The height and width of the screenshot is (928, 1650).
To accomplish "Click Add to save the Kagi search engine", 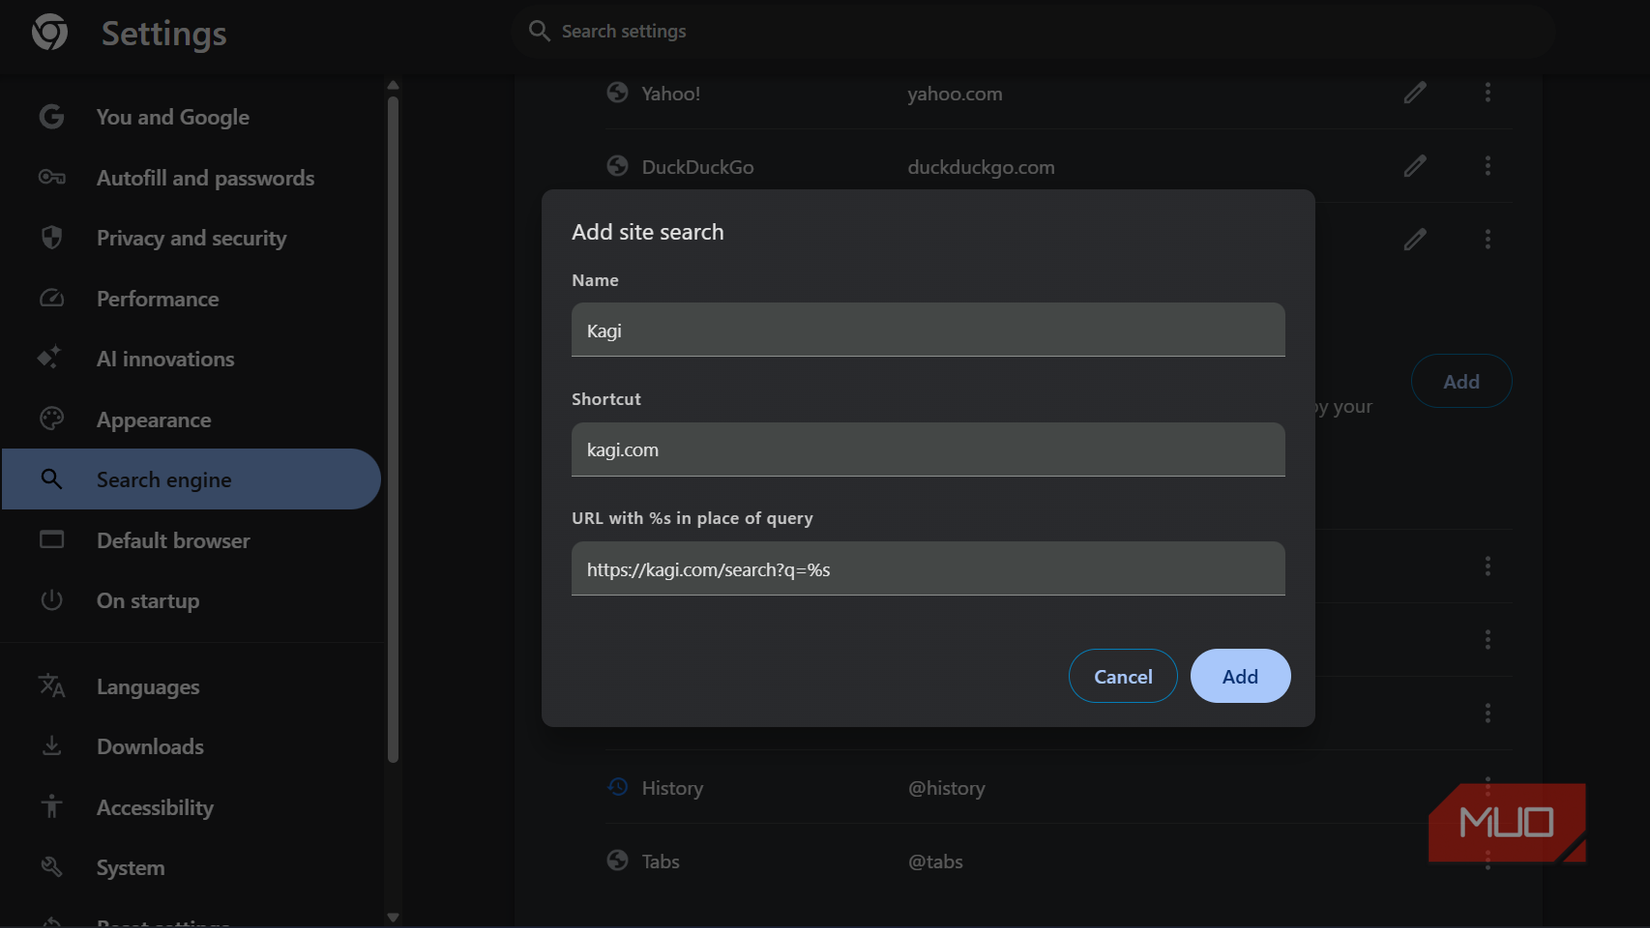I will click(1240, 676).
